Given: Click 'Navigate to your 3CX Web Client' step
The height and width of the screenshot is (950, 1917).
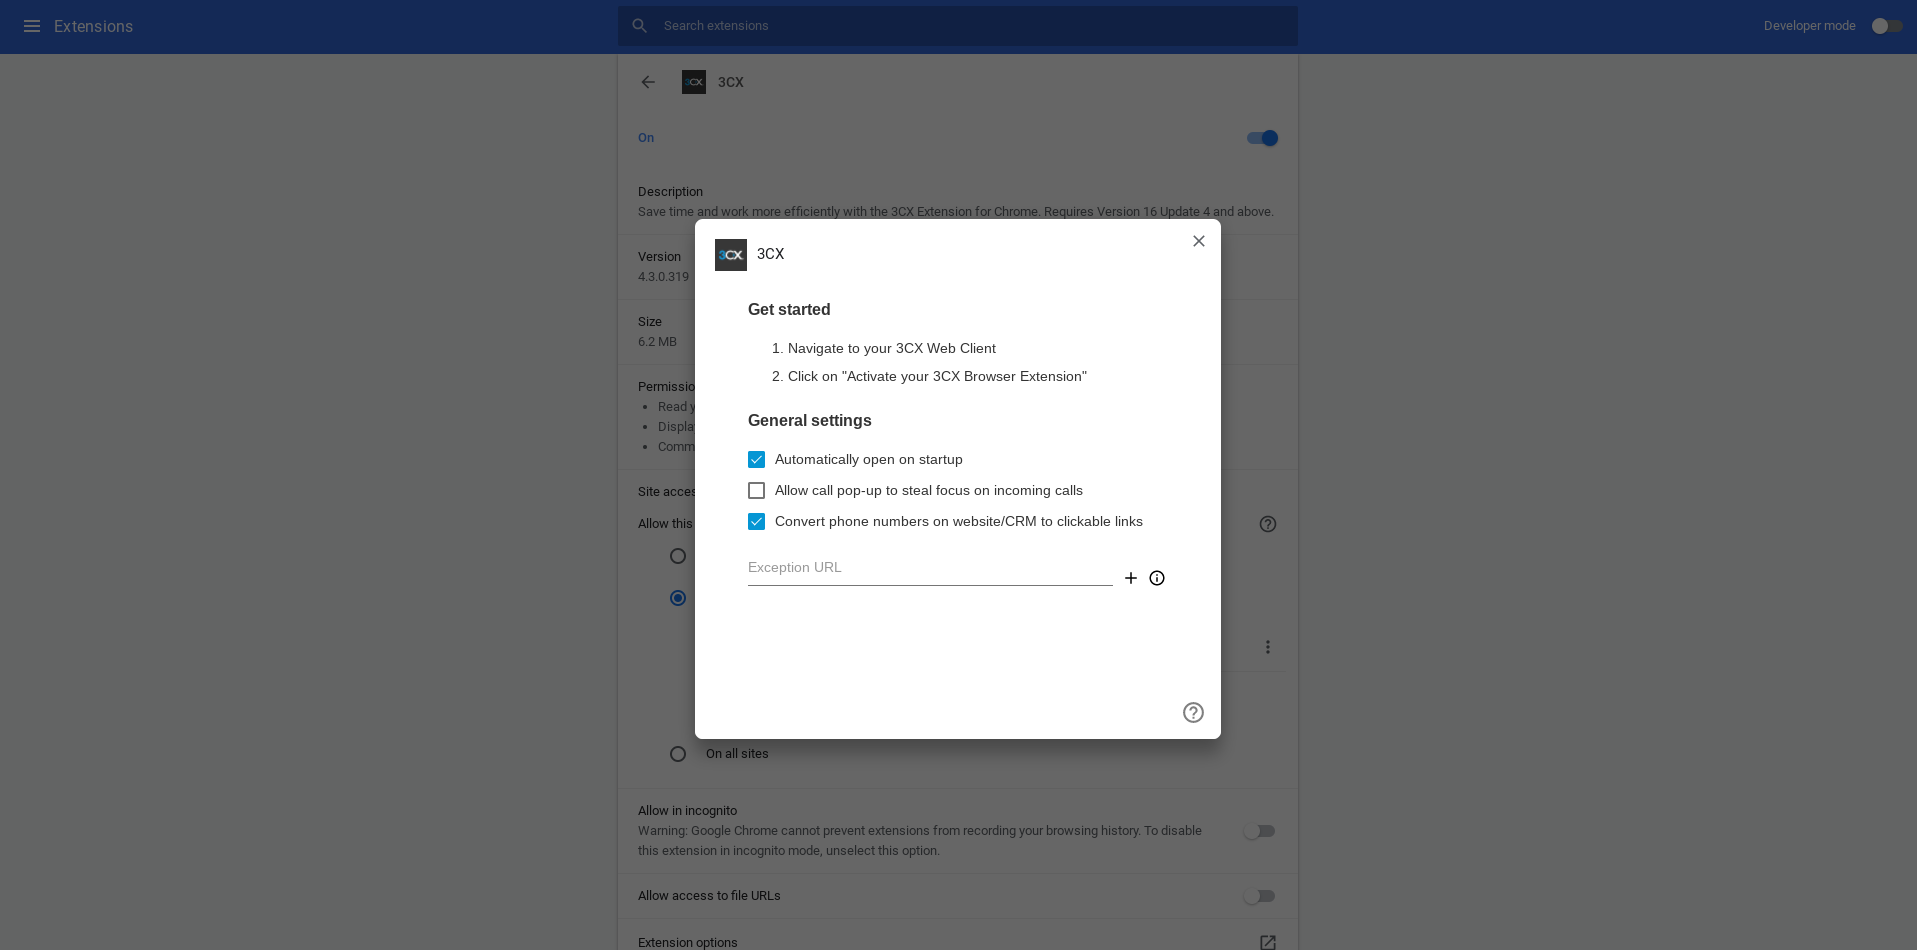Looking at the screenshot, I should pyautogui.click(x=892, y=349).
